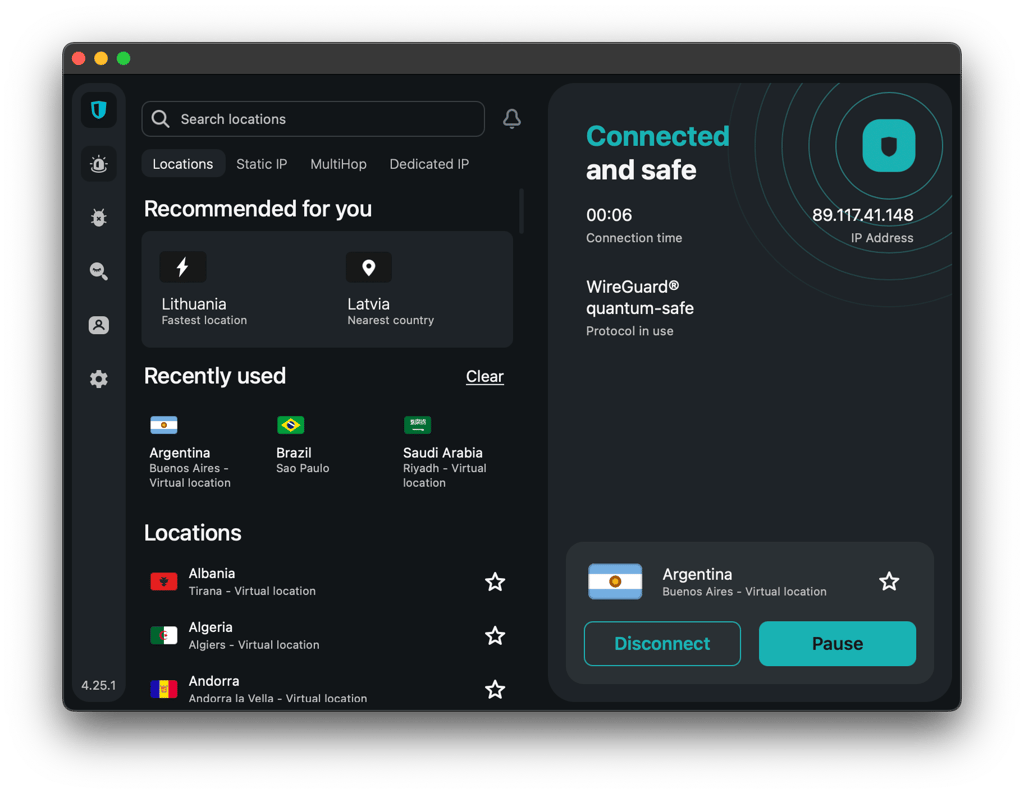
Task: Click the Disconnect button
Action: 662,644
